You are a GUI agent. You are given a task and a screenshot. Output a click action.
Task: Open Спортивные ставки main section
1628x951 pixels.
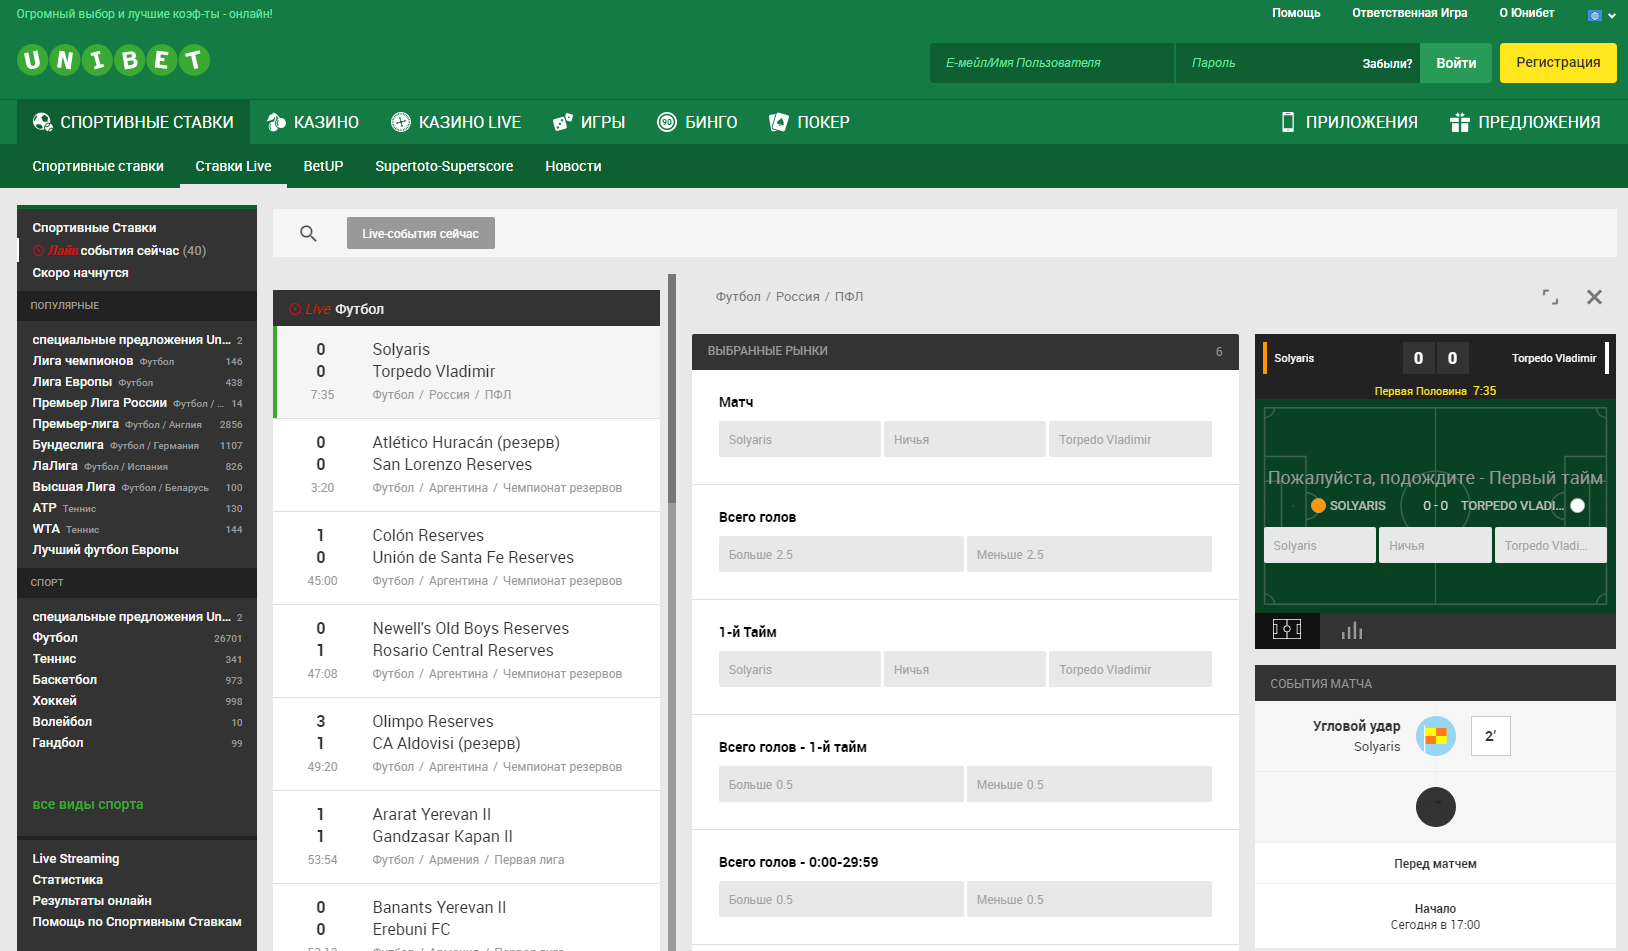[x=133, y=122]
